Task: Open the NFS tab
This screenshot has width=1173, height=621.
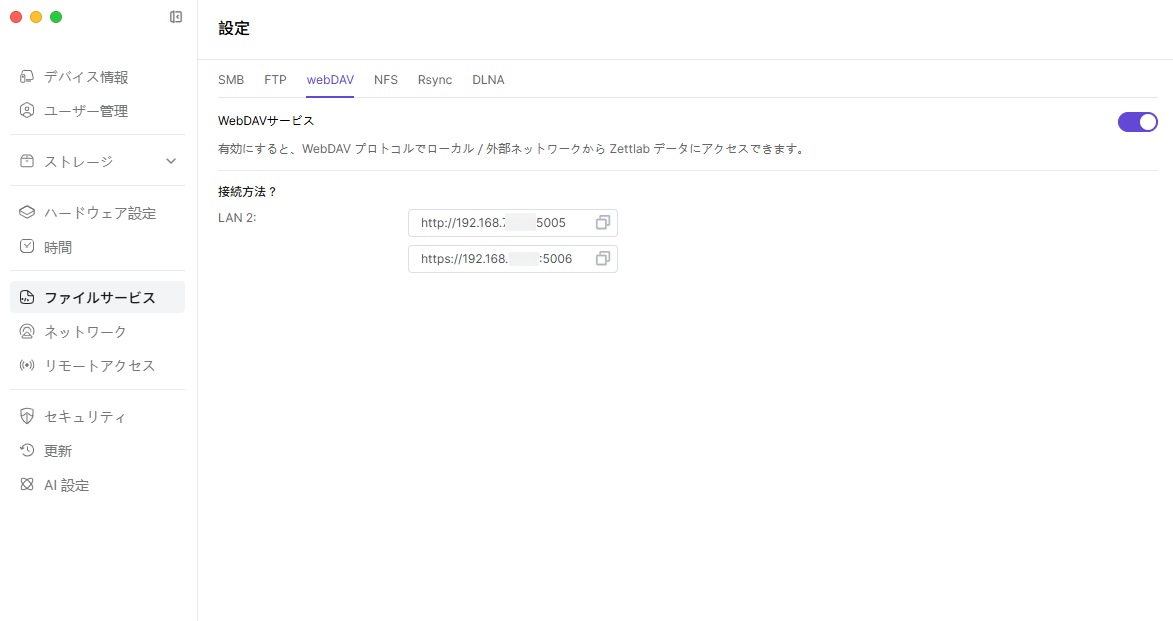Action: (386, 80)
